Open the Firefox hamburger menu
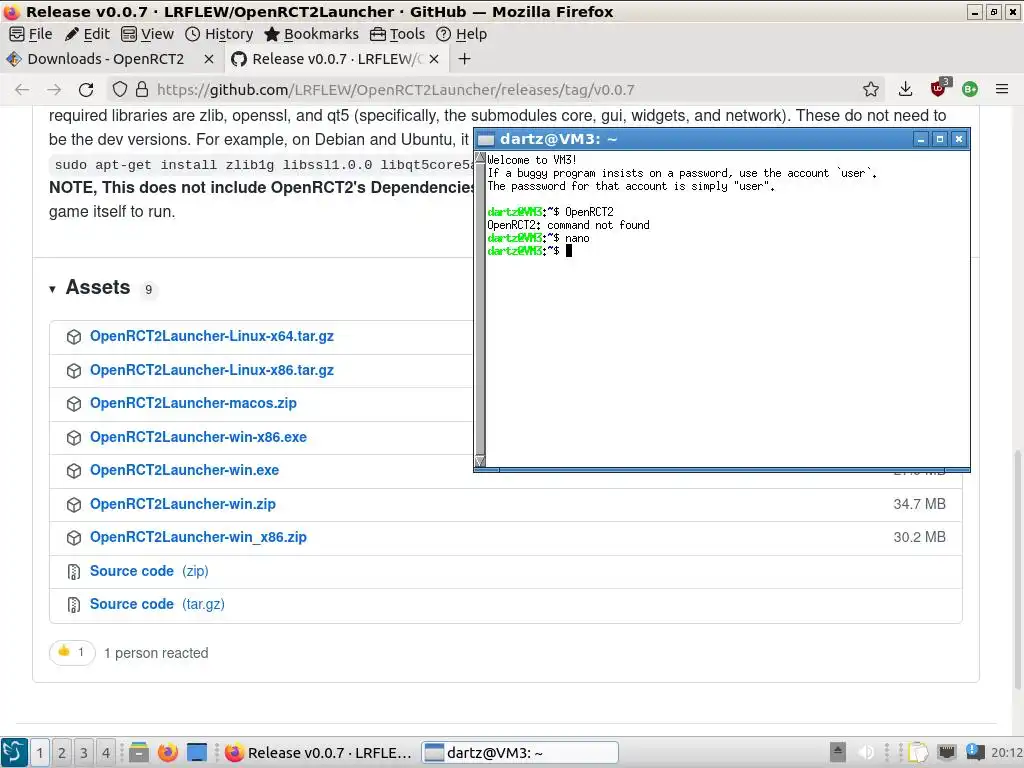The image size is (1024, 768). tap(1002, 89)
